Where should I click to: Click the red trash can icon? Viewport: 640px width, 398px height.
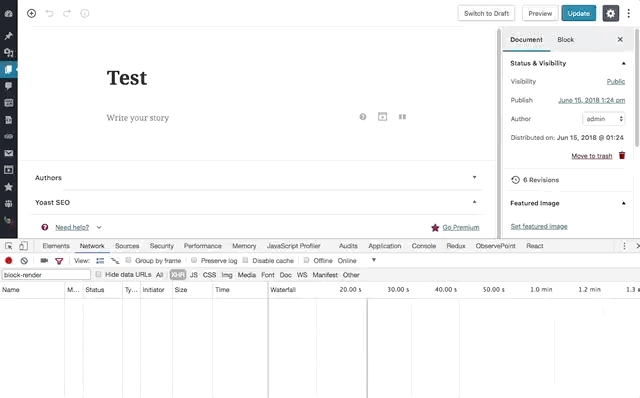[x=622, y=156]
